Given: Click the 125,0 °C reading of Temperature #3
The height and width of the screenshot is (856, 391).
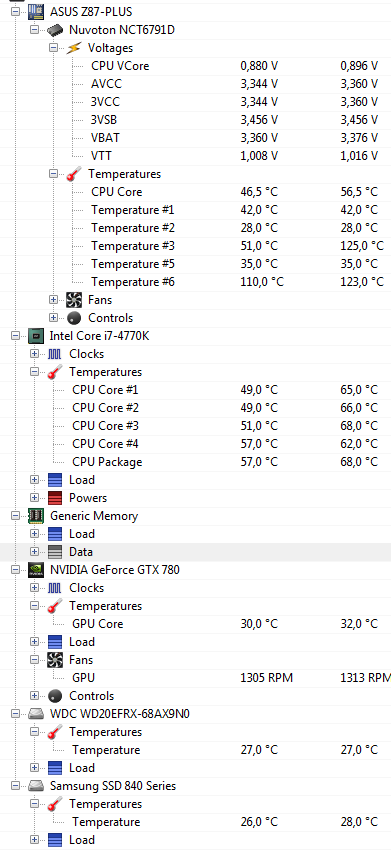Looking at the screenshot, I should (362, 246).
